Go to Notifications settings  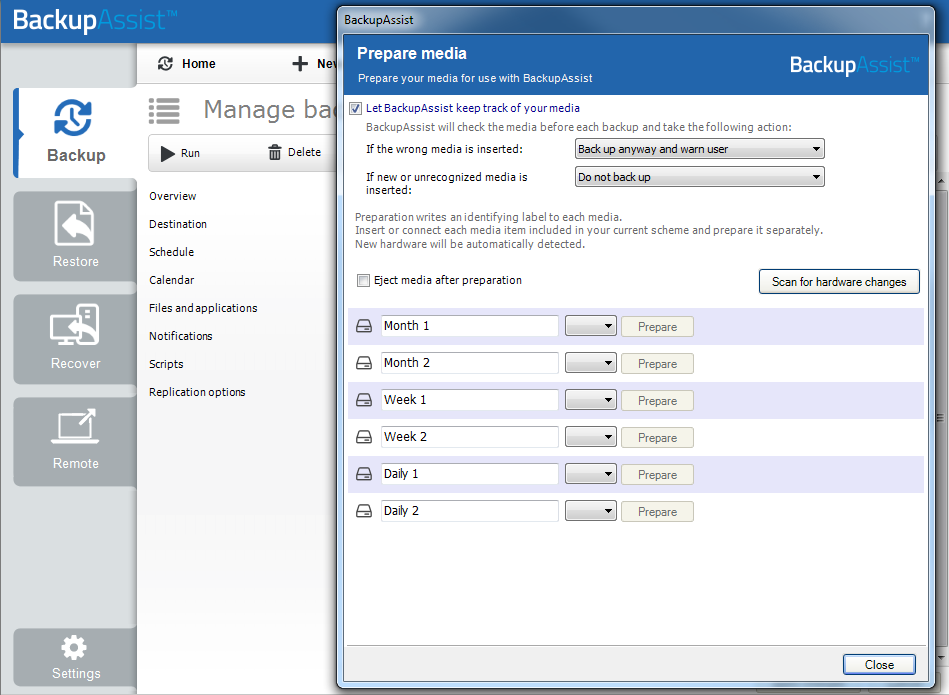[180, 336]
